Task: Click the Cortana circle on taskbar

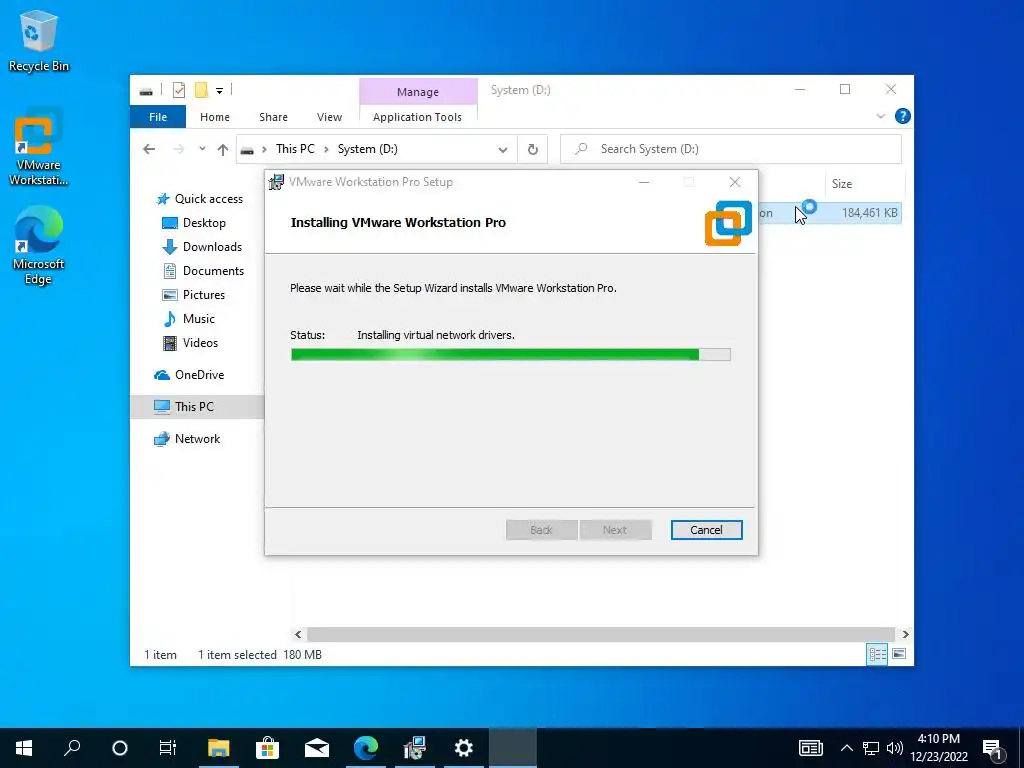Action: 120,748
